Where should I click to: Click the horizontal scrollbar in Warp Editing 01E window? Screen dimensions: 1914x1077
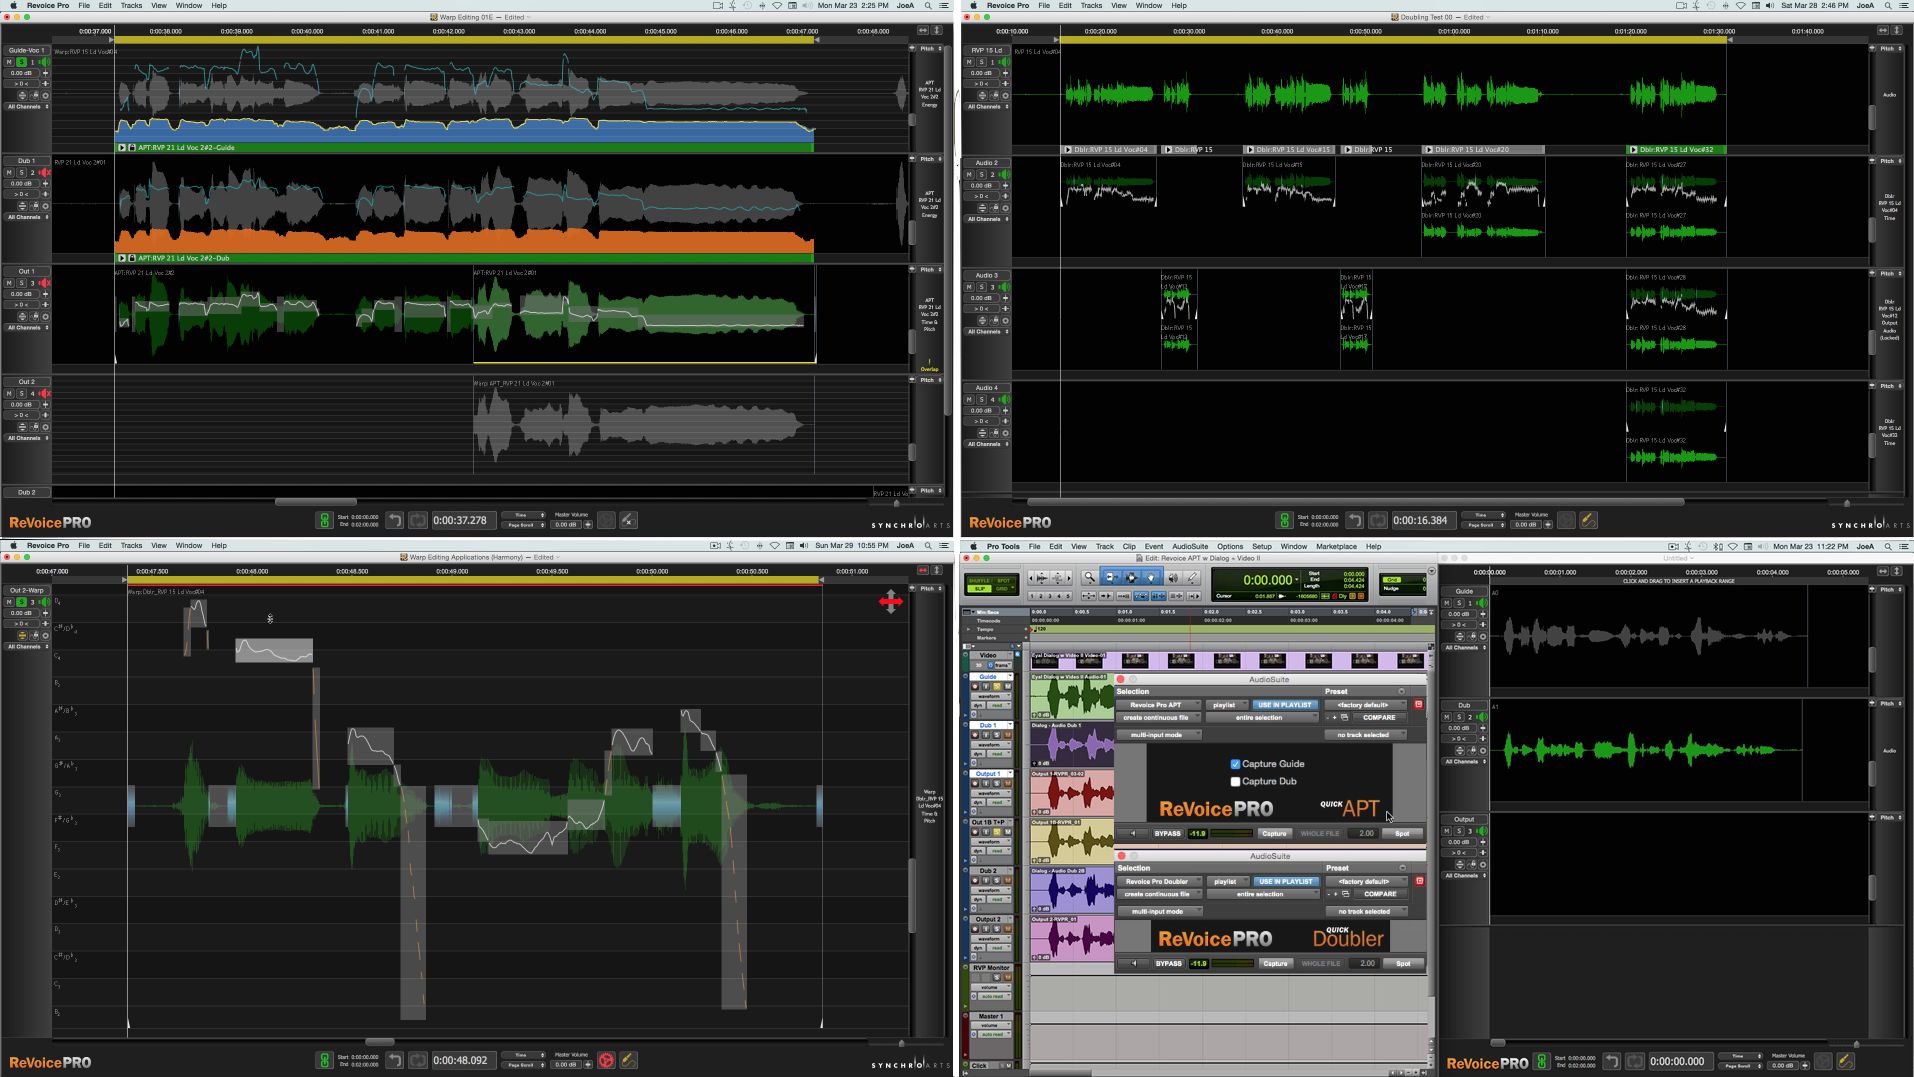pos(316,501)
